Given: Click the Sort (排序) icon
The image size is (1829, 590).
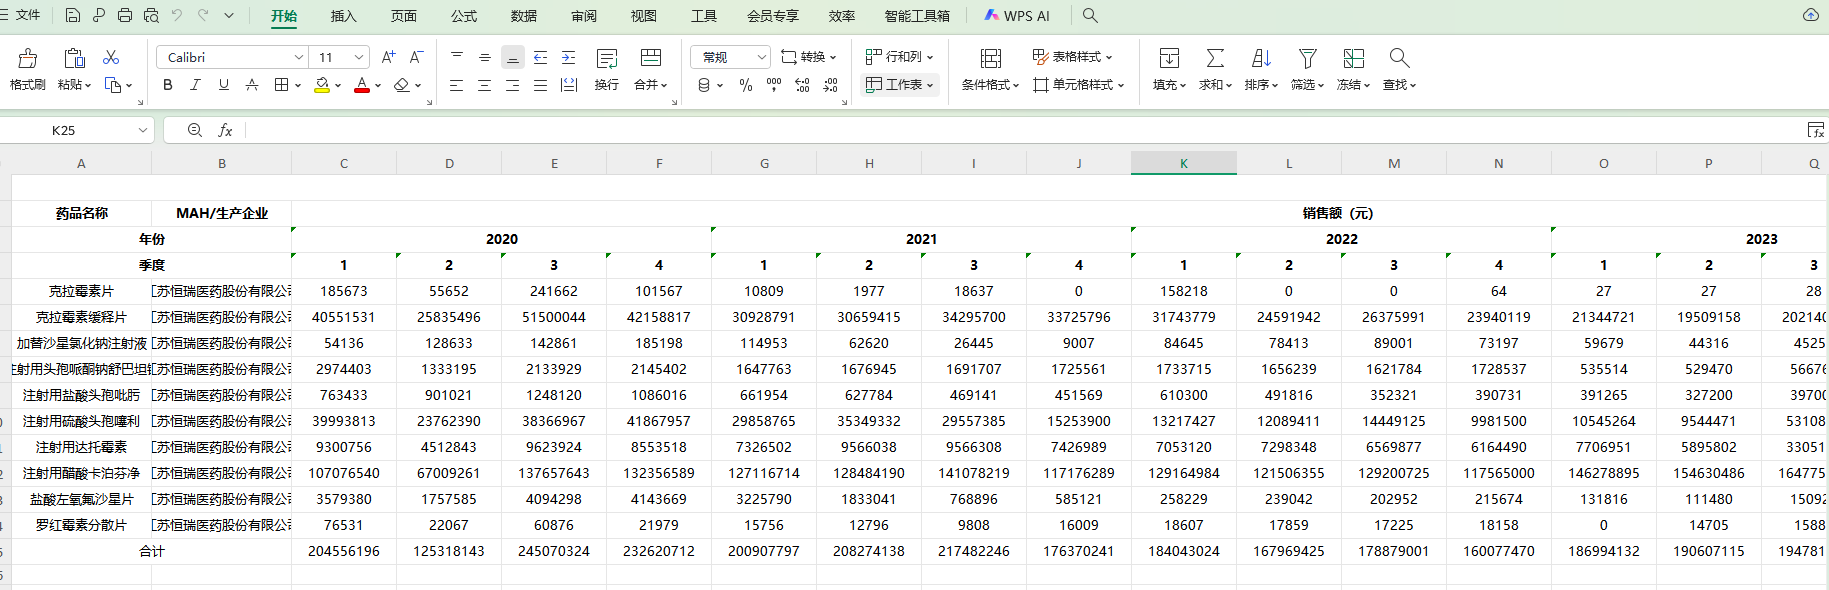Looking at the screenshot, I should coord(1261,59).
